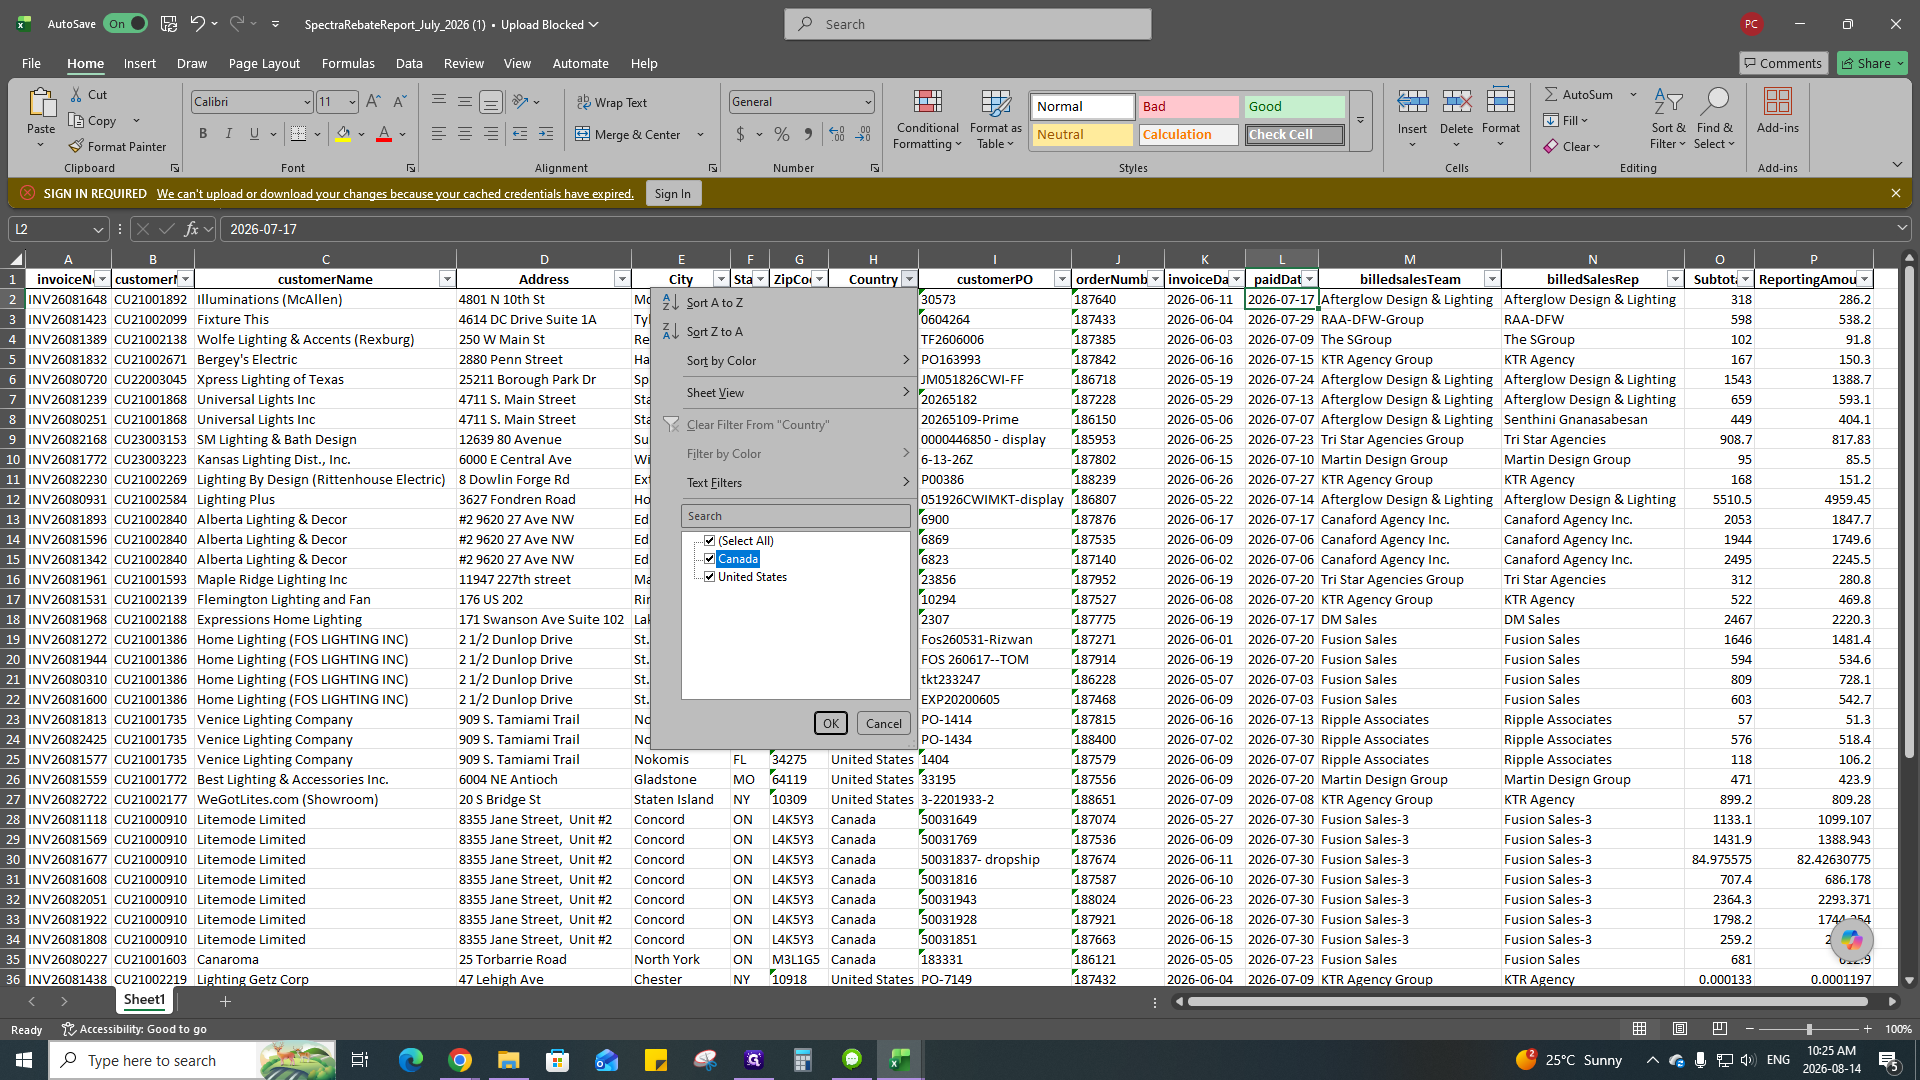Switch to the Page Layout tab
The width and height of the screenshot is (1920, 1080).
[x=264, y=63]
